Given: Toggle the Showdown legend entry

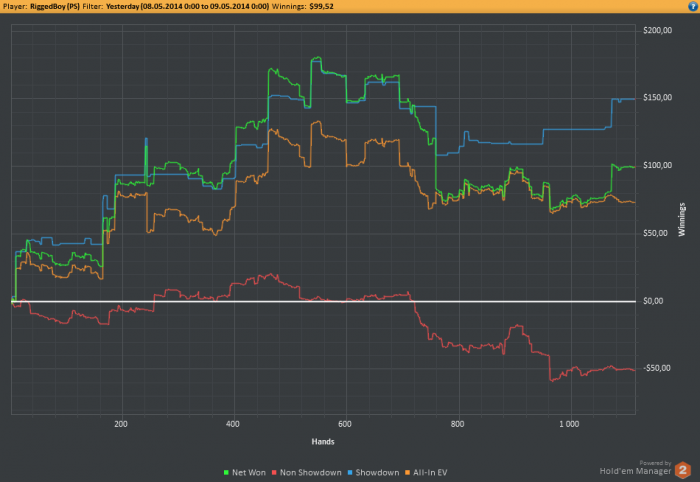Looking at the screenshot, I should coord(373,472).
